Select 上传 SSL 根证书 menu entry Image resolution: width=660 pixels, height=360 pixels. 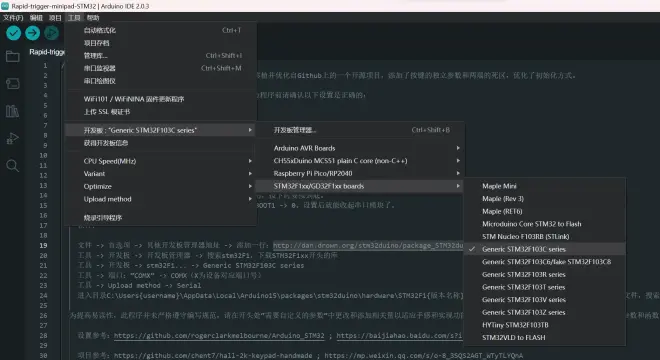(161, 112)
